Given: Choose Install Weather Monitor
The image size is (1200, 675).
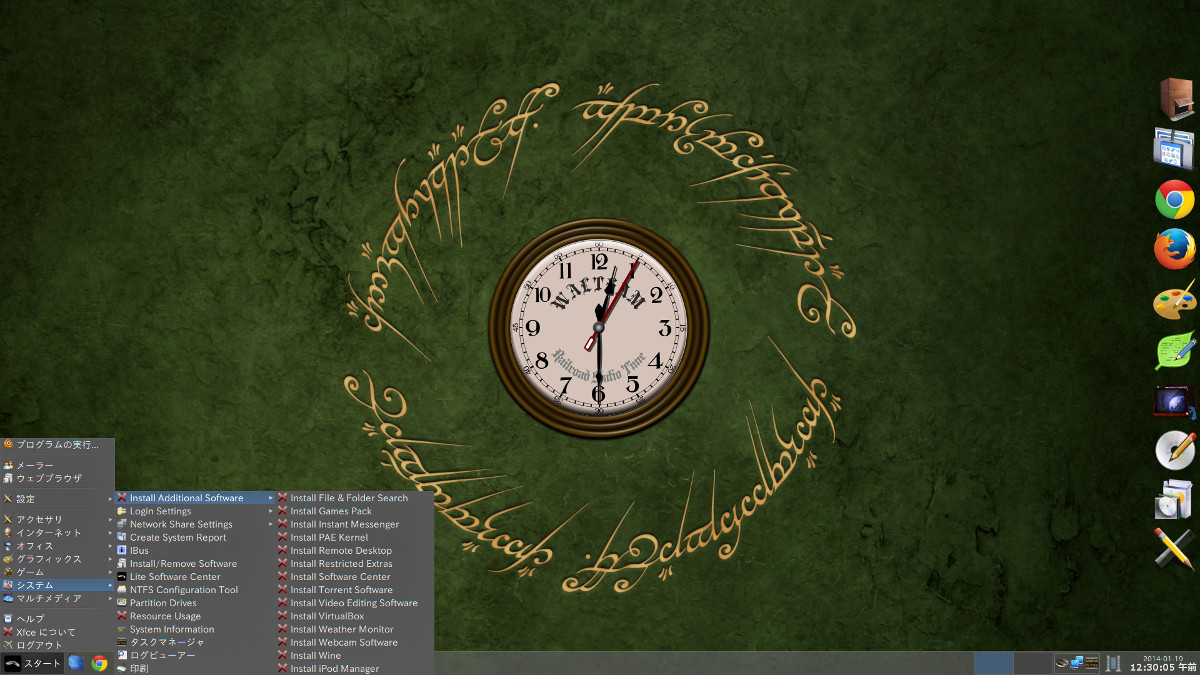Looking at the screenshot, I should (x=355, y=629).
